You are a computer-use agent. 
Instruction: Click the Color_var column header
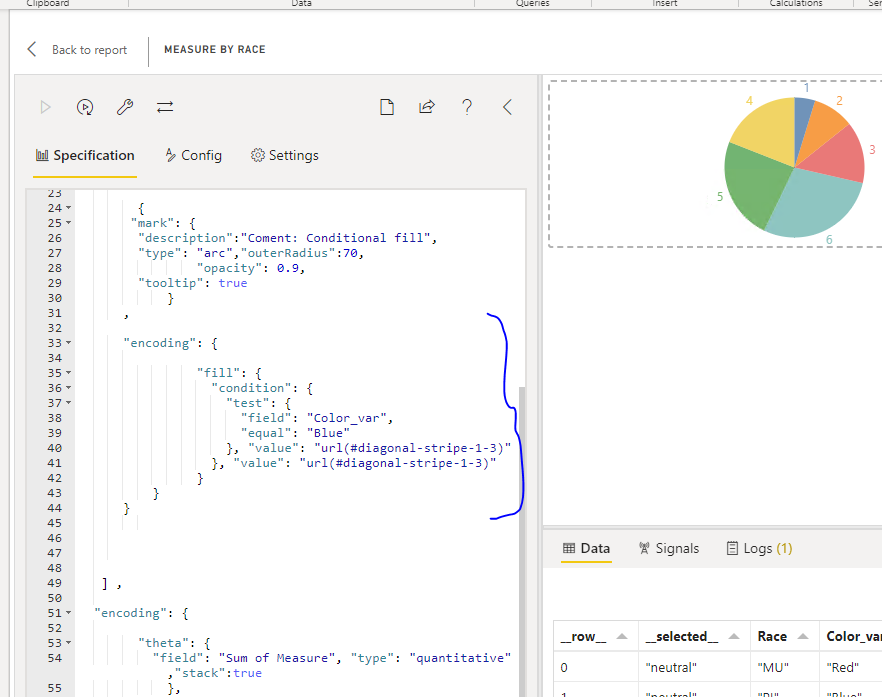click(851, 636)
